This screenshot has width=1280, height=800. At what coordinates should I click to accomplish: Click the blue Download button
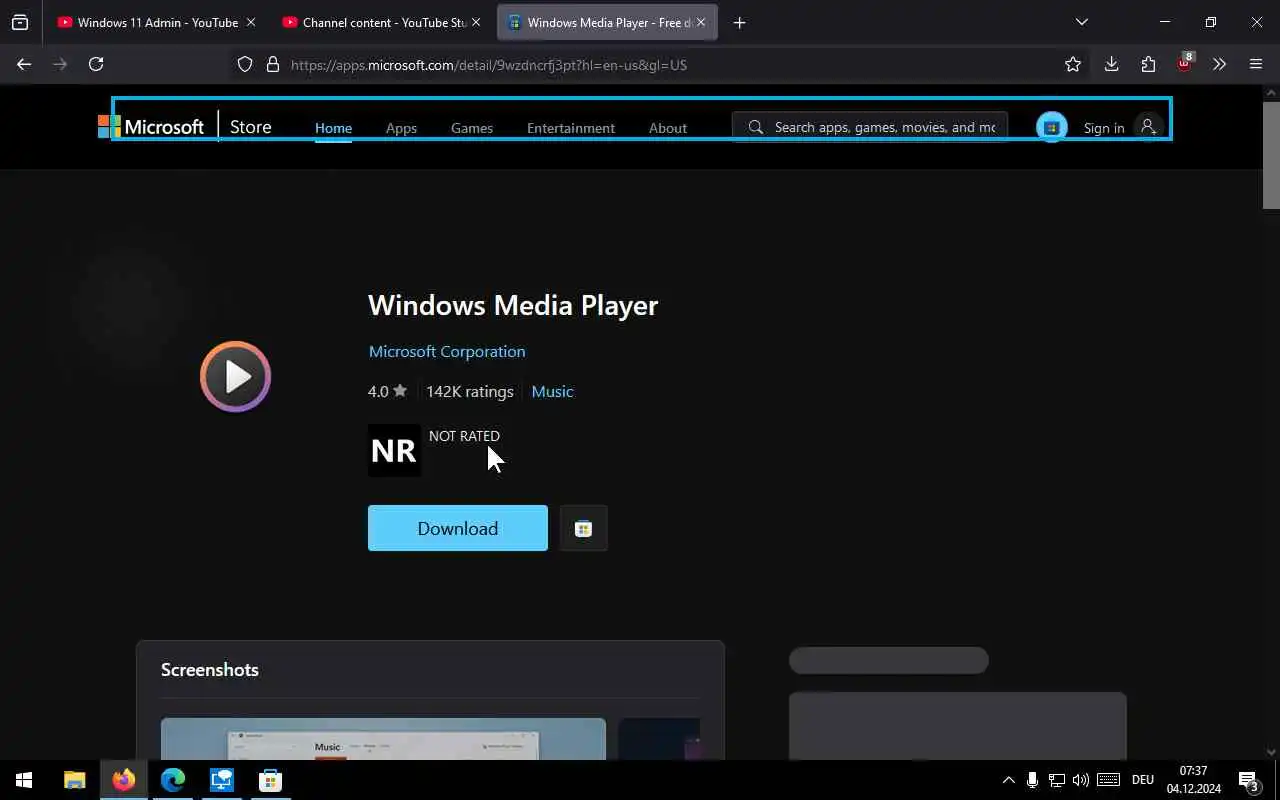458,528
